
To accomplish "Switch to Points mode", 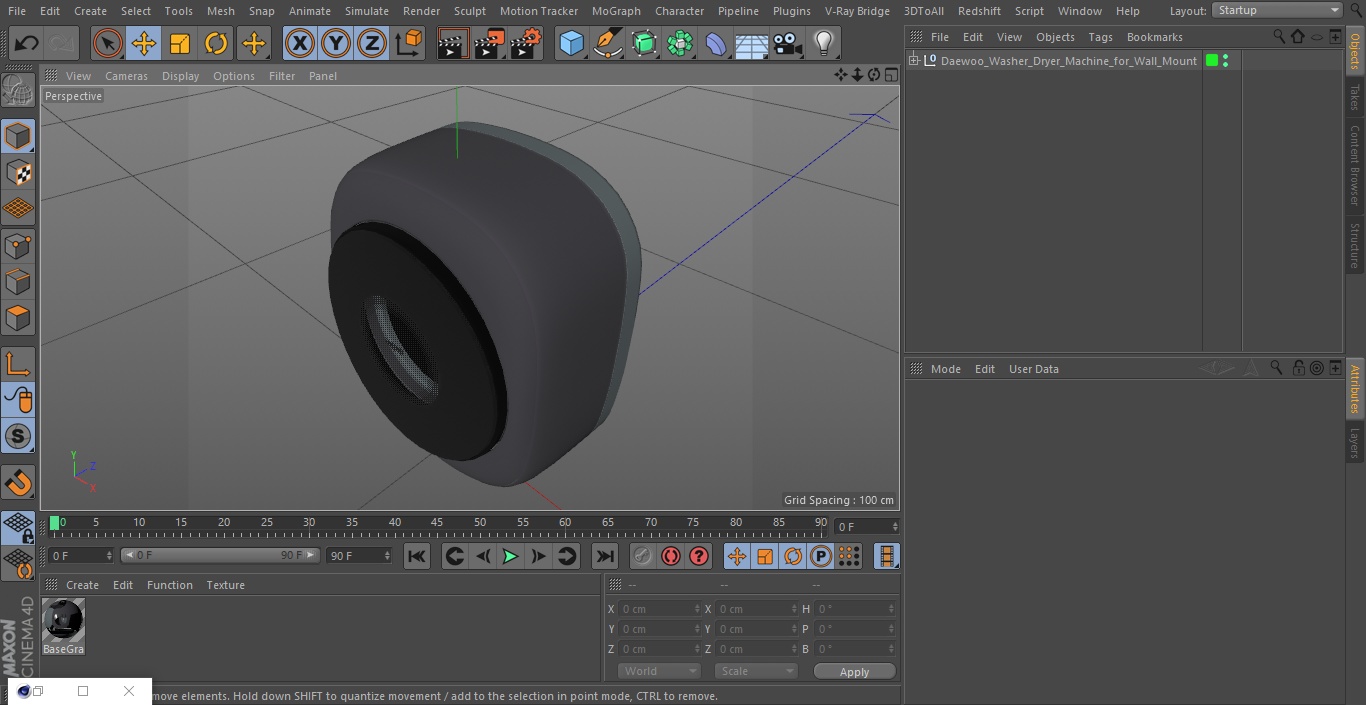I will pyautogui.click(x=18, y=246).
